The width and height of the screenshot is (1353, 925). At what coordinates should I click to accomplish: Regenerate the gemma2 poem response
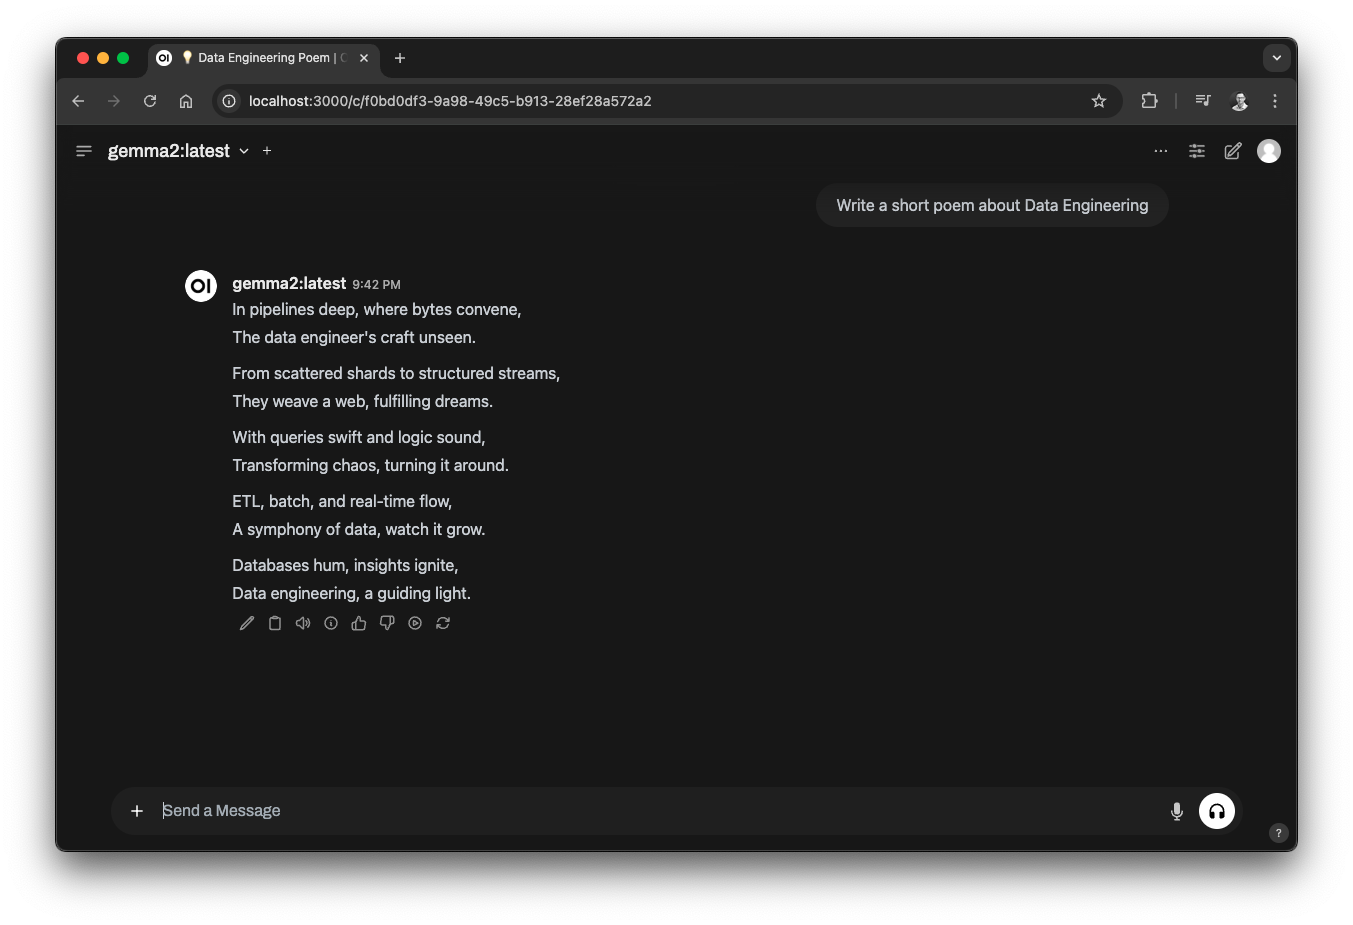(x=443, y=623)
